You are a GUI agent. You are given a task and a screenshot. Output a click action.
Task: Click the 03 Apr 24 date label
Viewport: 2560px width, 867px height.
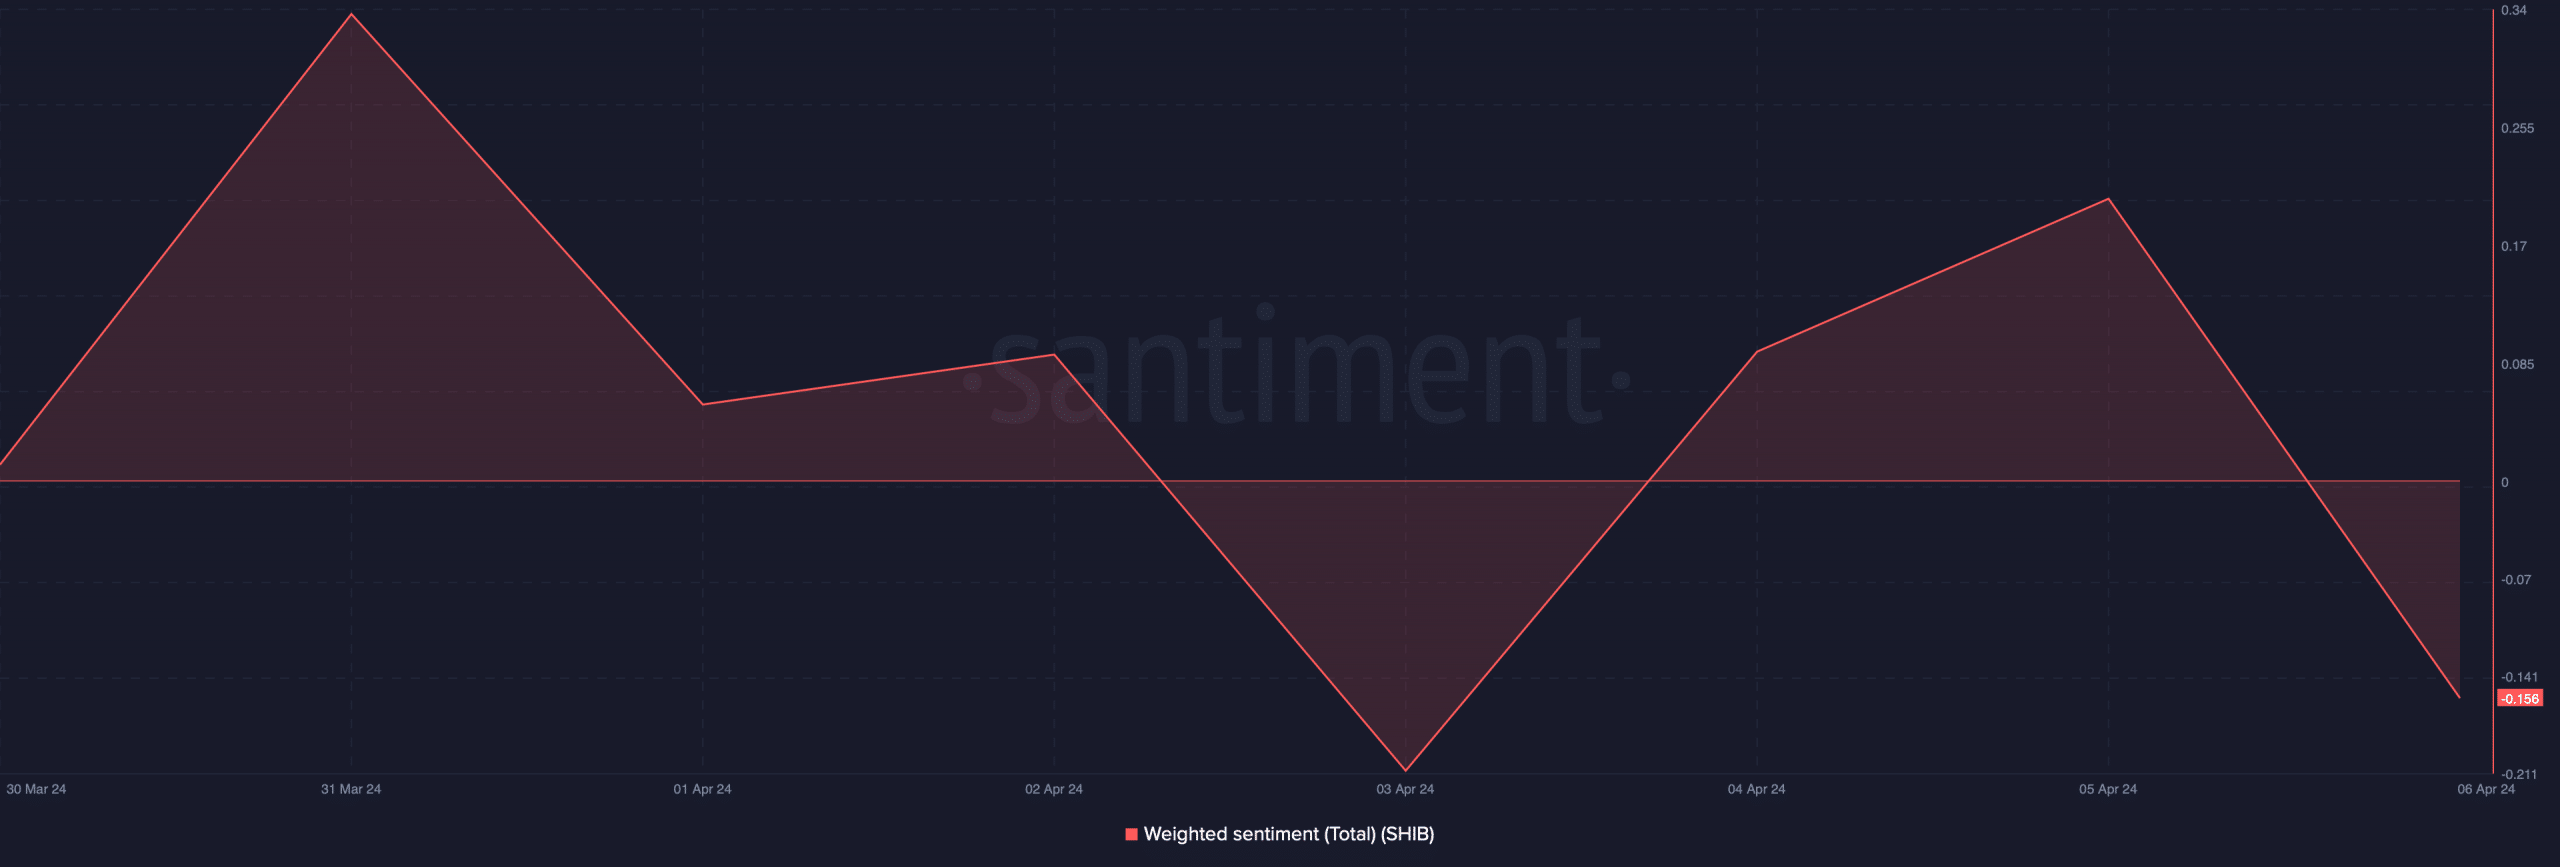coord(1405,789)
